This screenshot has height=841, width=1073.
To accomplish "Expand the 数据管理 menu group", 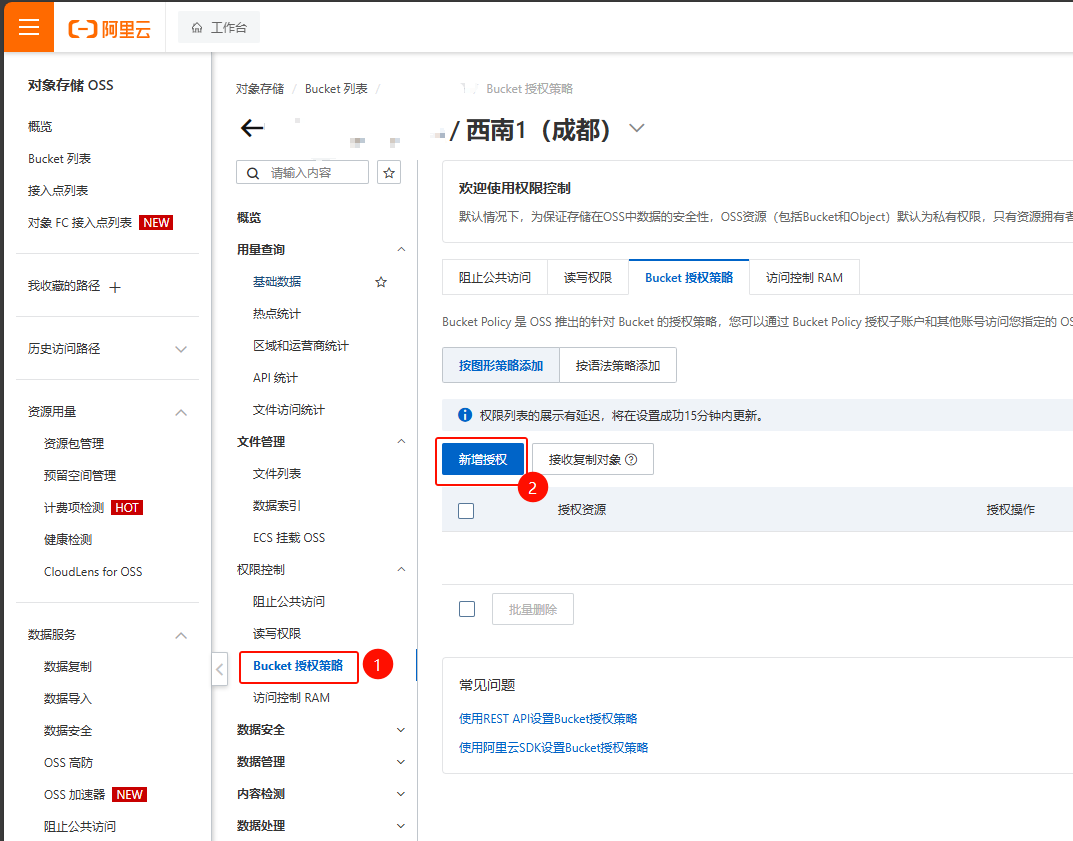I will (401, 762).
